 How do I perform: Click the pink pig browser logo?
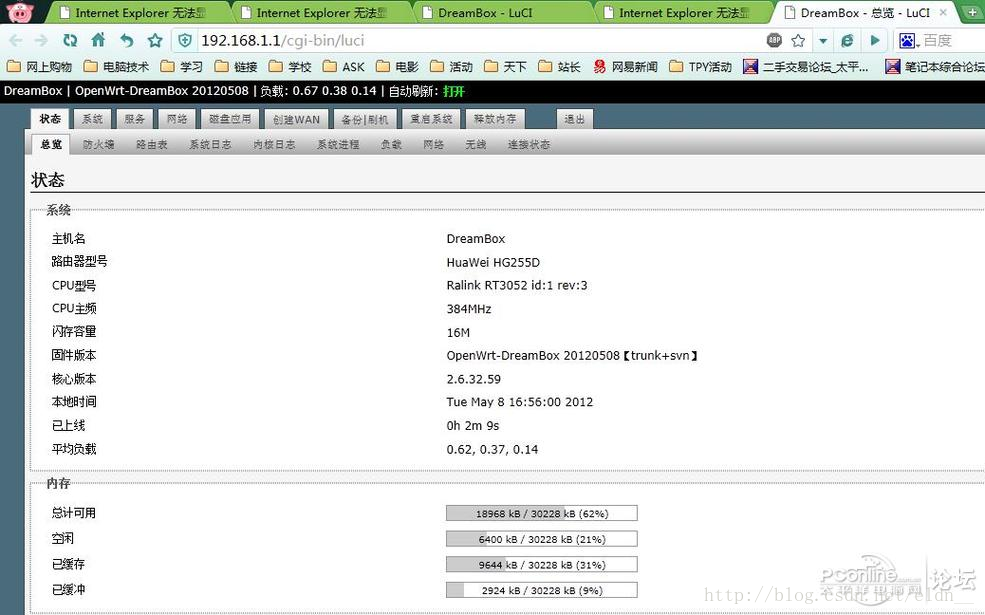[x=19, y=11]
